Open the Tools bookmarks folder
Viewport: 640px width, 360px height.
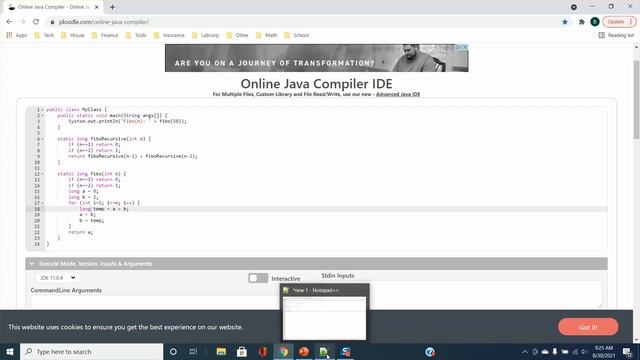pos(136,35)
